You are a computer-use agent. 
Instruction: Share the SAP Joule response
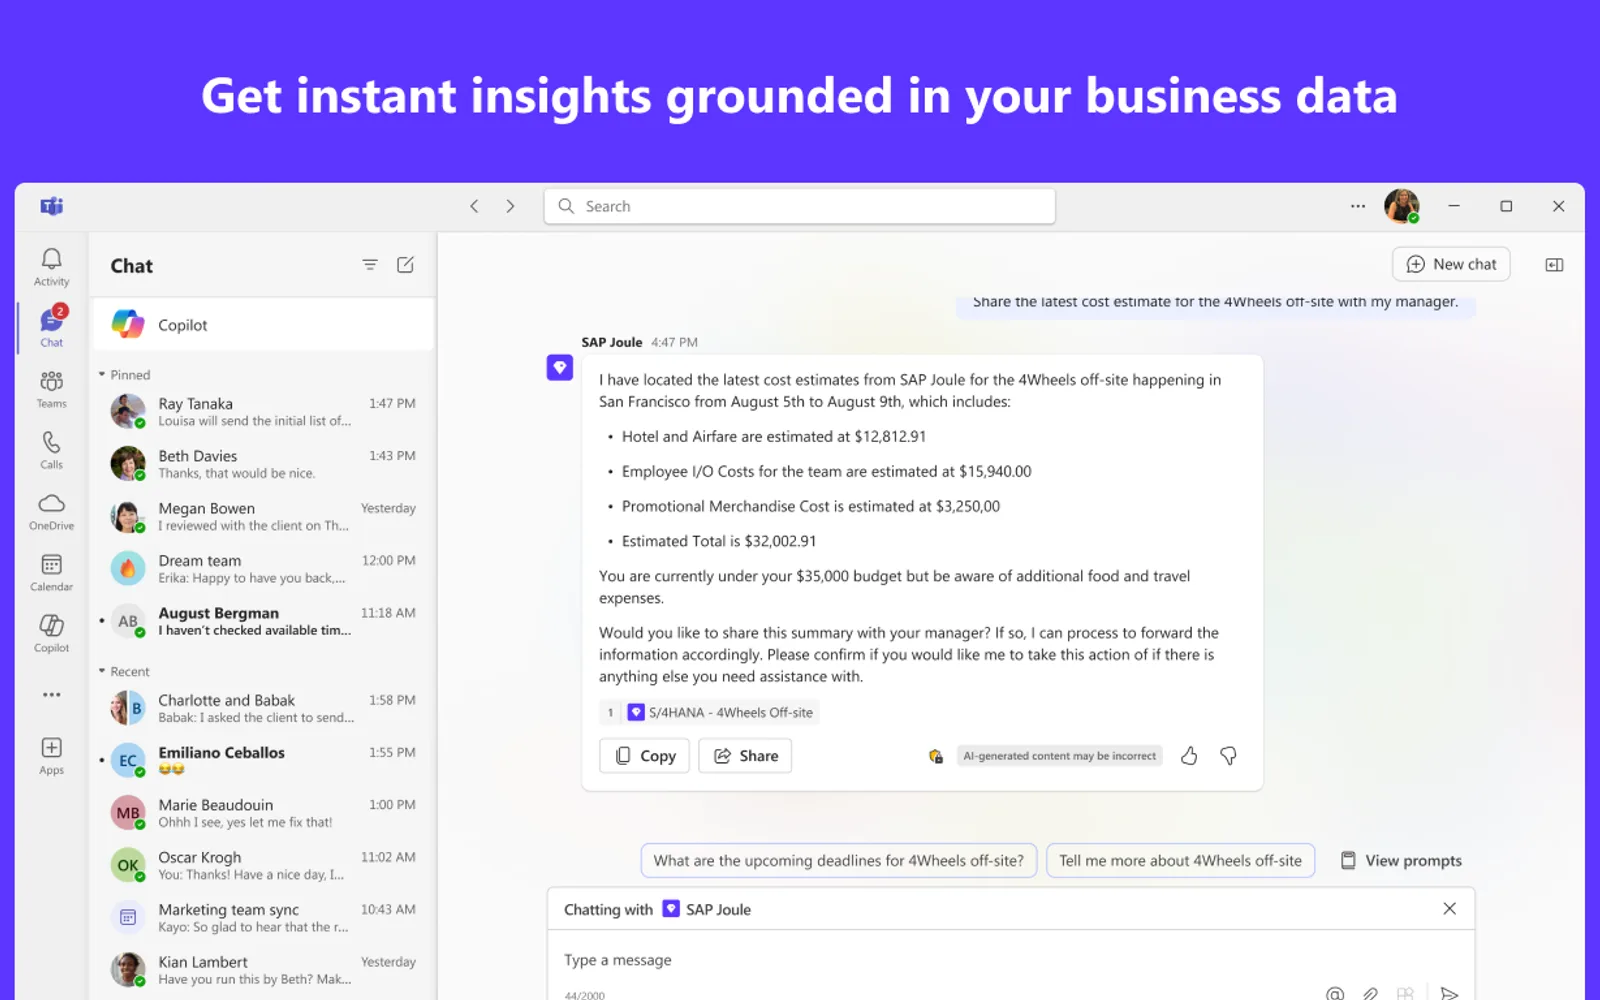tap(745, 756)
